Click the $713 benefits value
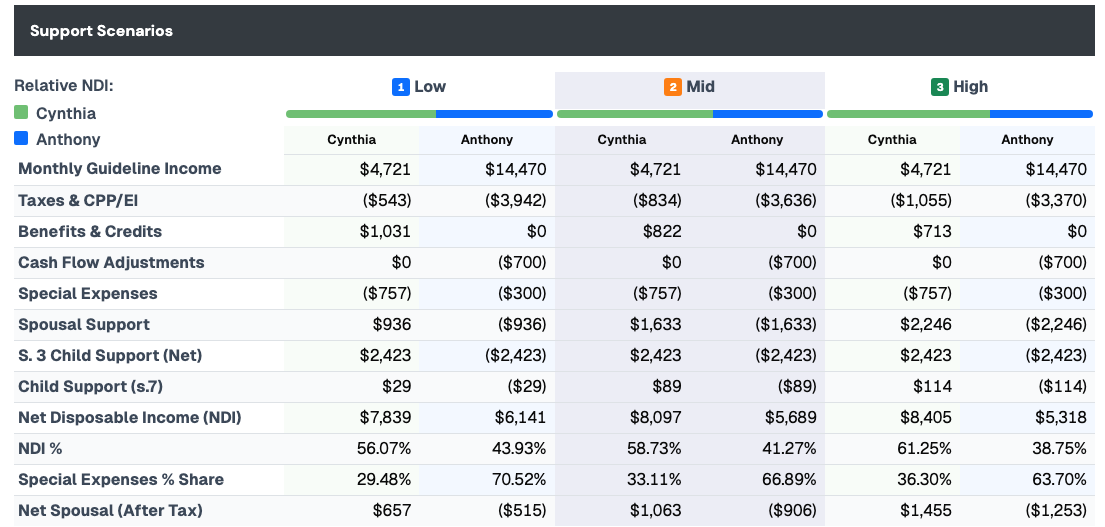 click(x=933, y=232)
